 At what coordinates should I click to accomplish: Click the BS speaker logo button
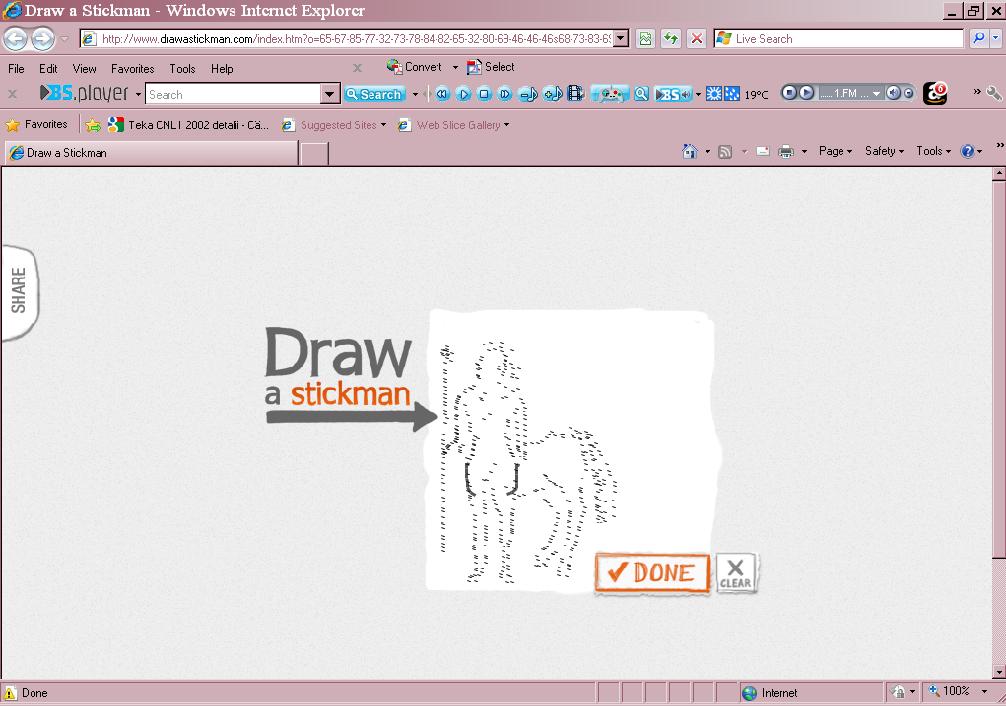pyautogui.click(x=673, y=94)
